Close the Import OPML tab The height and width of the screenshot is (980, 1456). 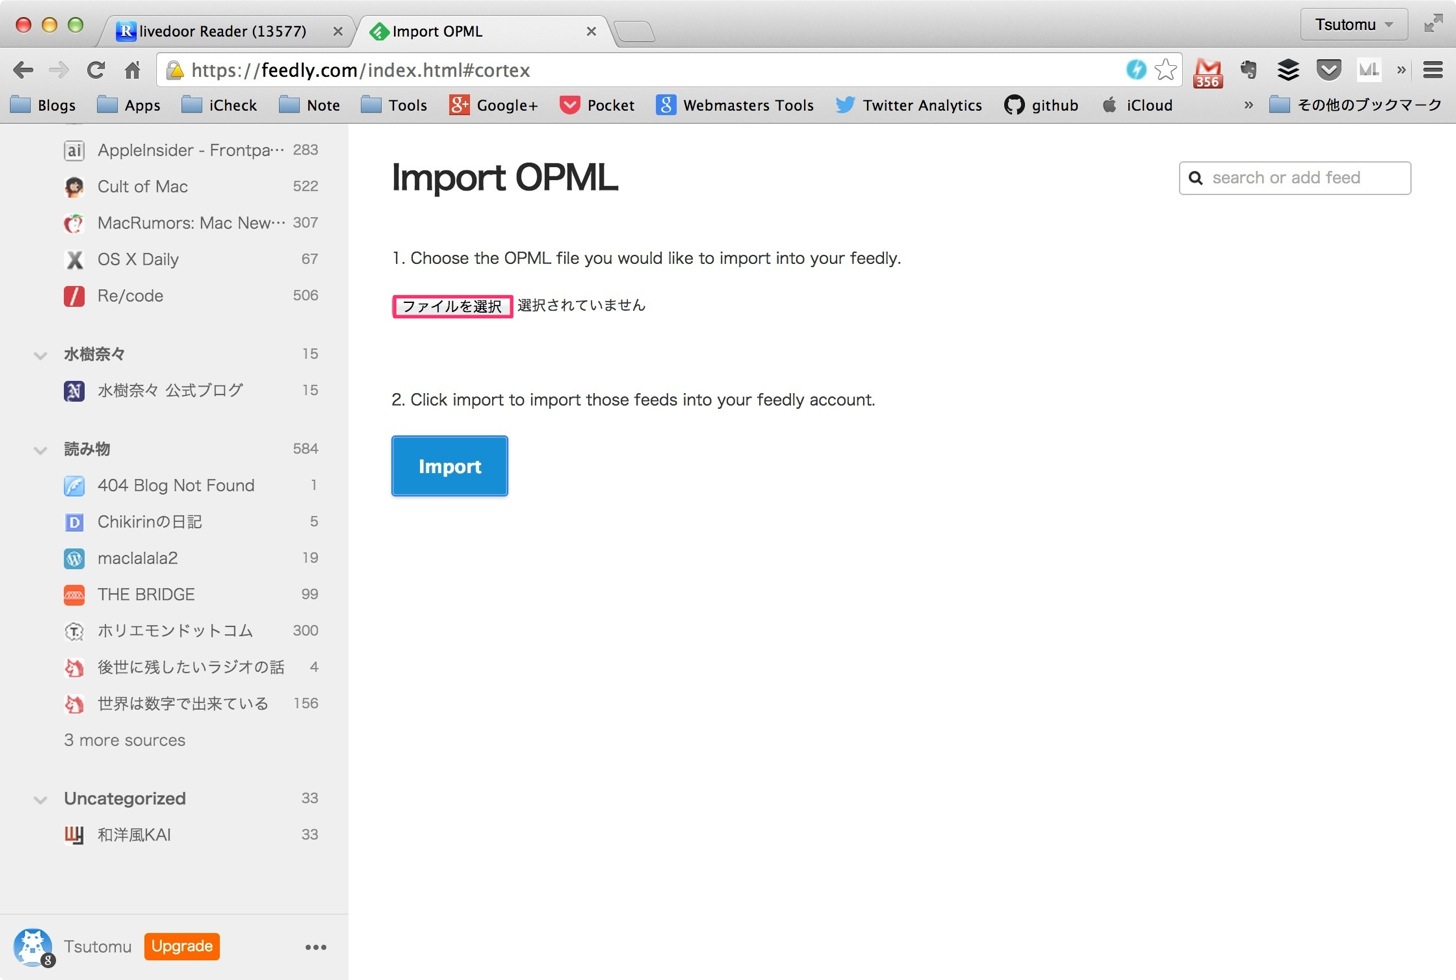click(591, 31)
